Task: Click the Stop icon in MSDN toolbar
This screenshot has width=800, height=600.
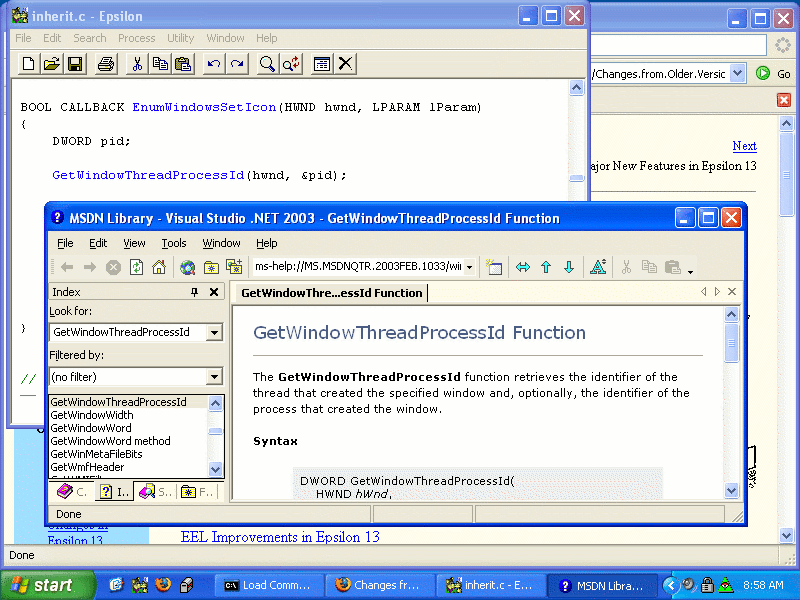Action: tap(113, 267)
